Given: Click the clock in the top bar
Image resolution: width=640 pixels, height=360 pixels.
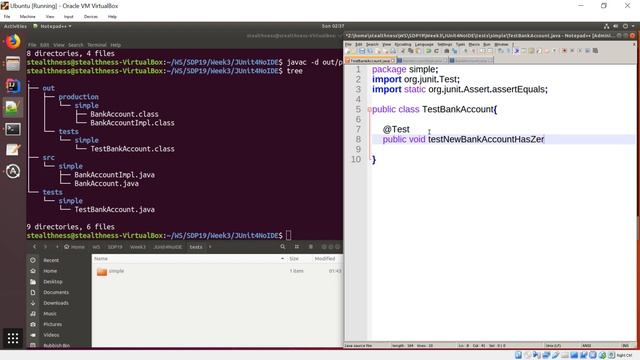Looking at the screenshot, I should click(333, 26).
